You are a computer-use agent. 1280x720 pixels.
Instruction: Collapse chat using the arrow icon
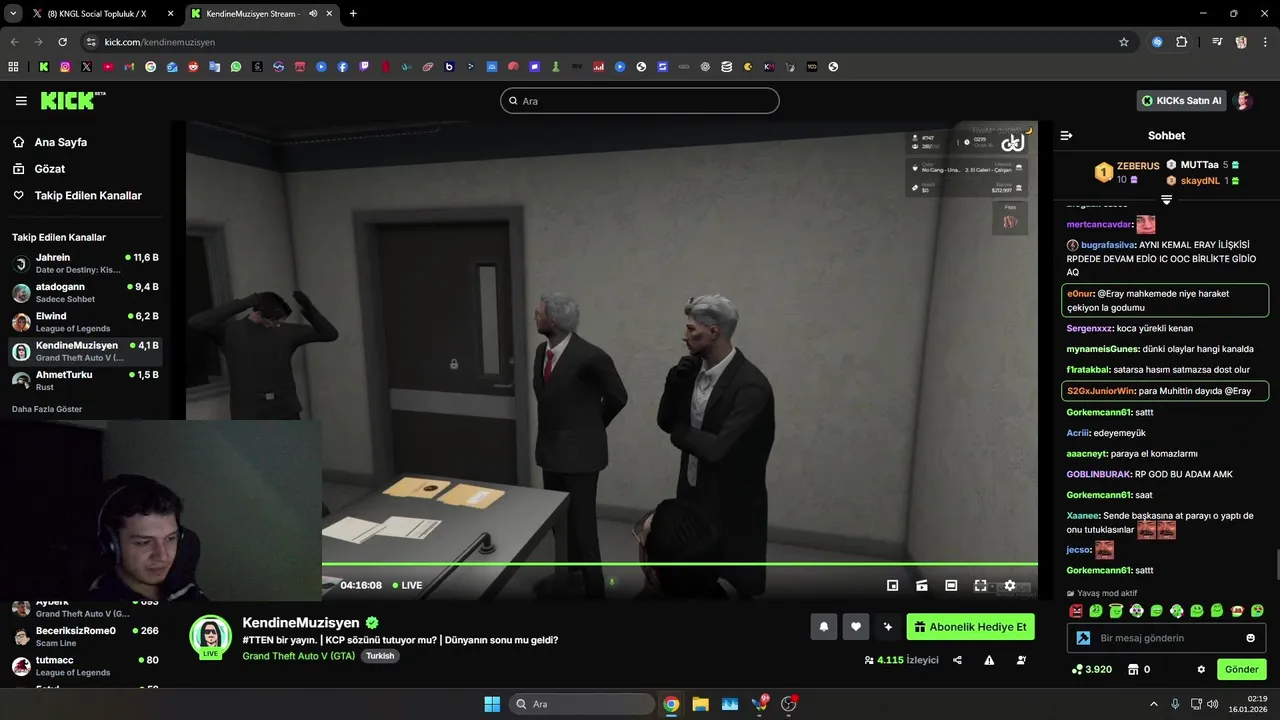pos(1066,135)
